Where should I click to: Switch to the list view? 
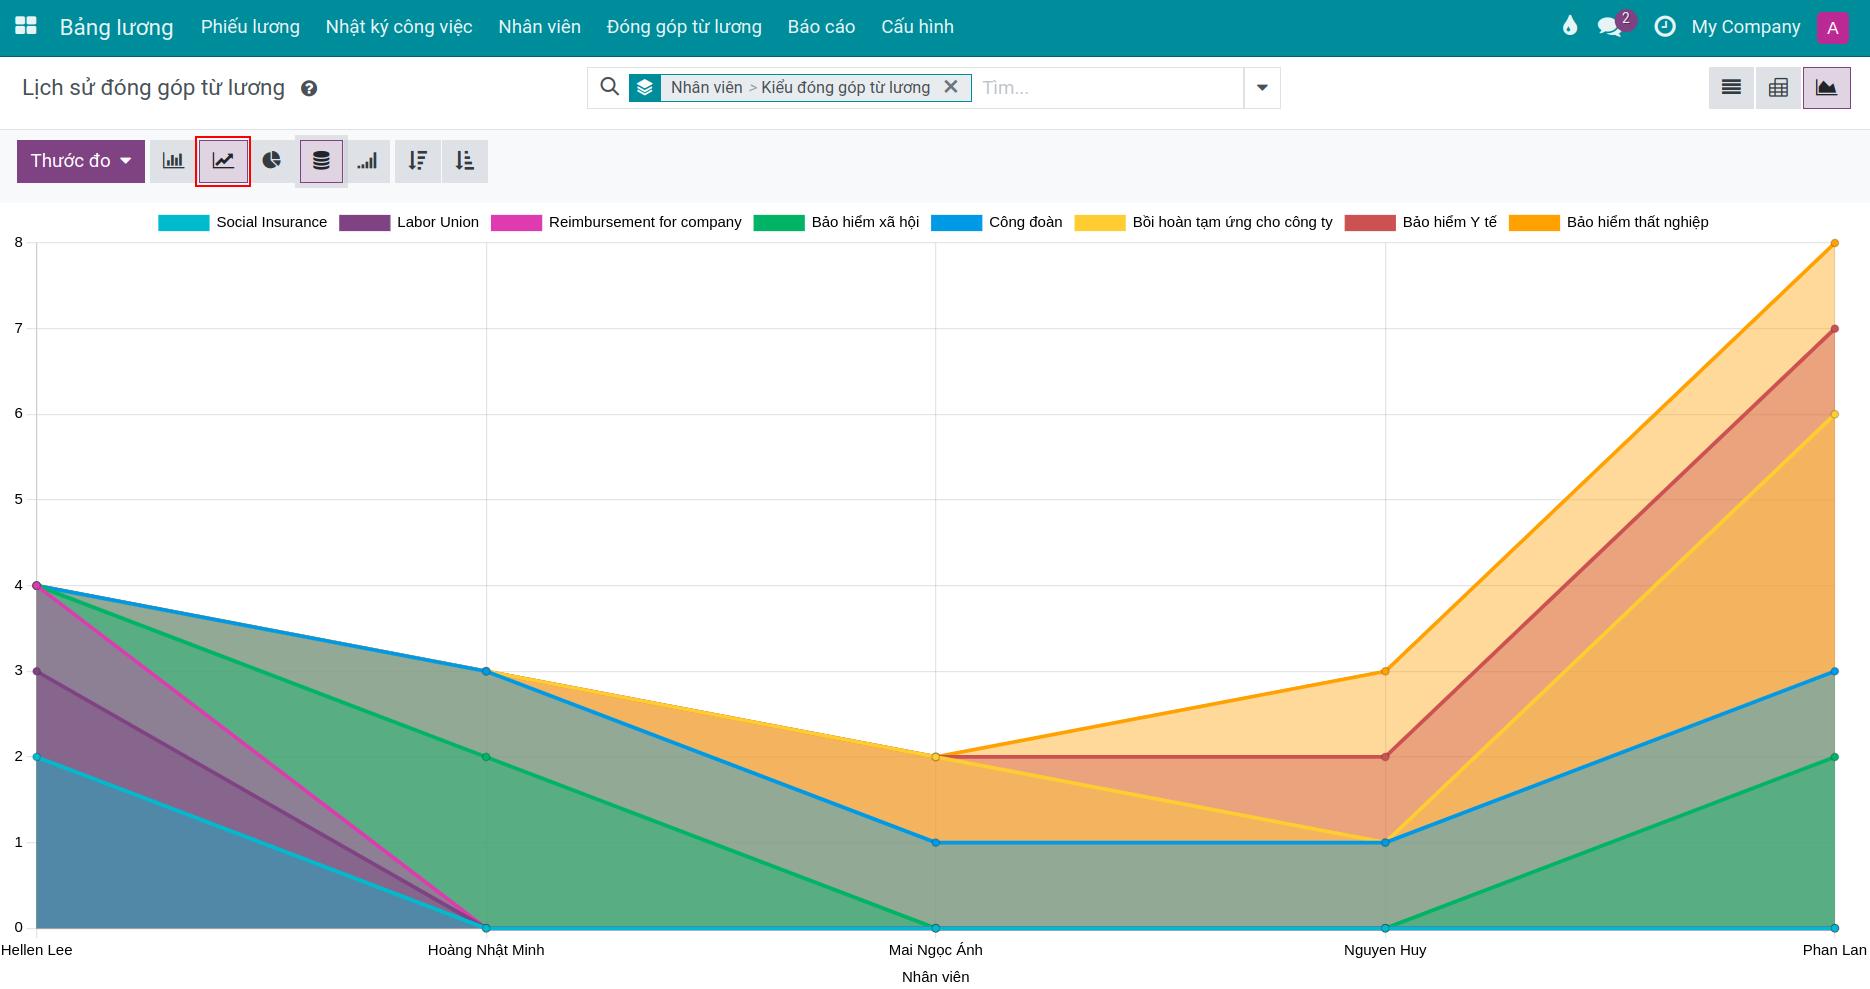pos(1731,88)
